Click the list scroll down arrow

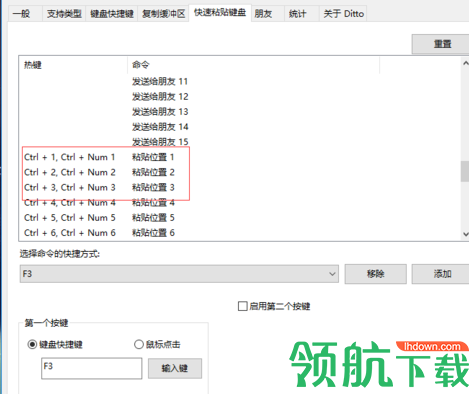coord(465,234)
